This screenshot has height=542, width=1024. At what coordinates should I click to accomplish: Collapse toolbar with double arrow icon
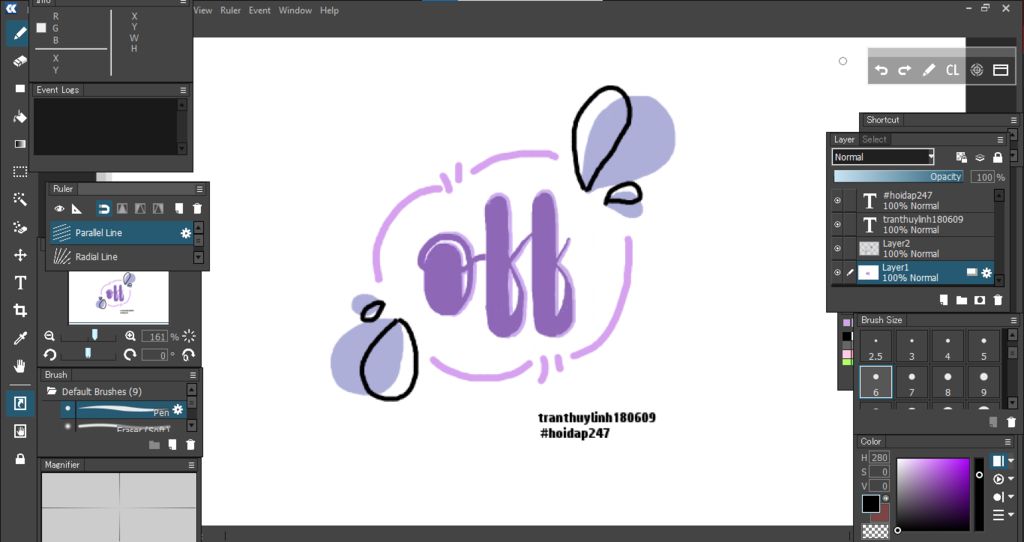tap(11, 8)
